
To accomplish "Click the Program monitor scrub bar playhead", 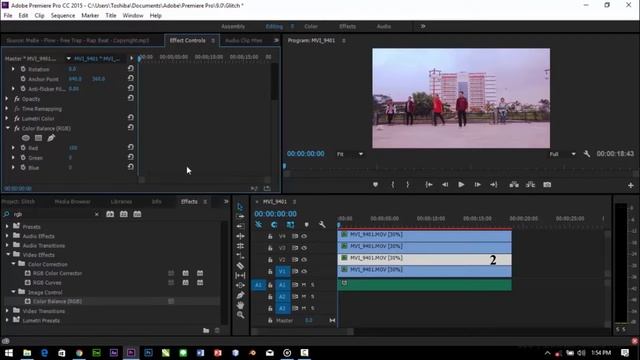I will pyautogui.click(x=284, y=166).
